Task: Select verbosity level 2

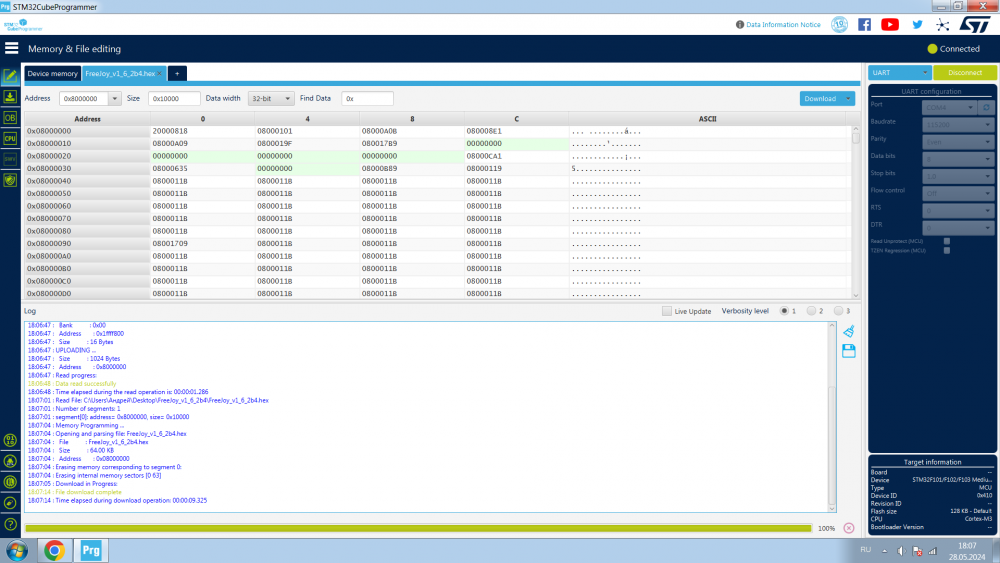Action: click(x=811, y=311)
